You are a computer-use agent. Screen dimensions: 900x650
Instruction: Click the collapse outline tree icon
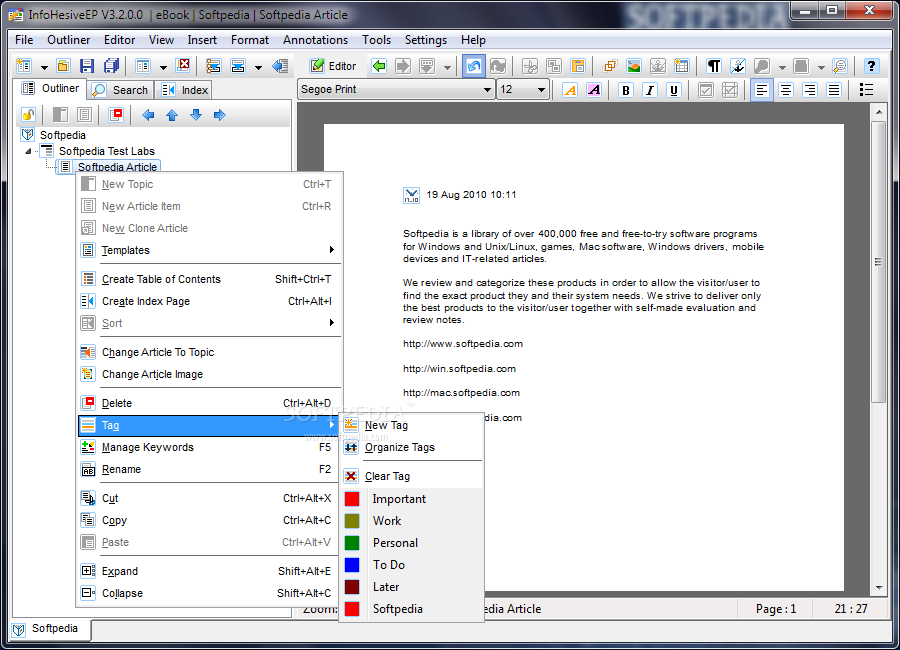(238, 66)
